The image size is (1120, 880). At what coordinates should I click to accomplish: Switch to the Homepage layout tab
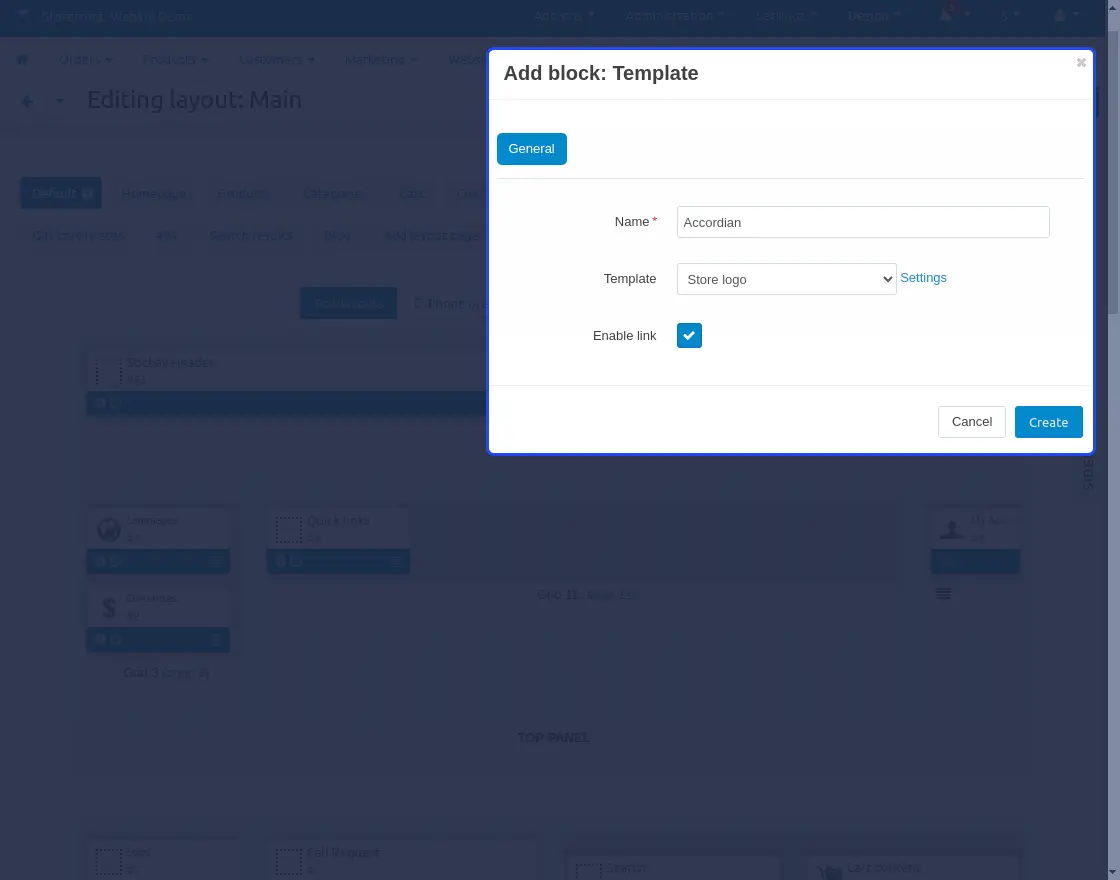(x=154, y=193)
